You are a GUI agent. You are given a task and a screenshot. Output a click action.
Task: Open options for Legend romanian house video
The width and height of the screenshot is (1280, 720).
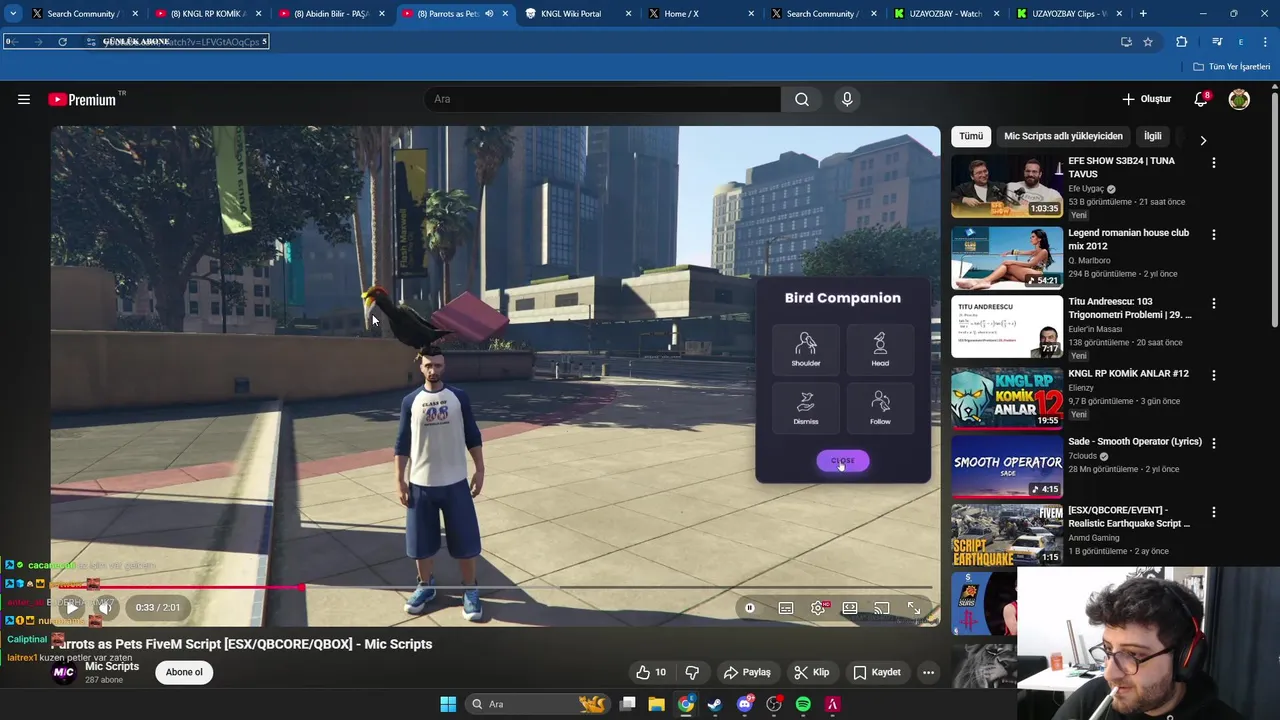pos(1214,234)
